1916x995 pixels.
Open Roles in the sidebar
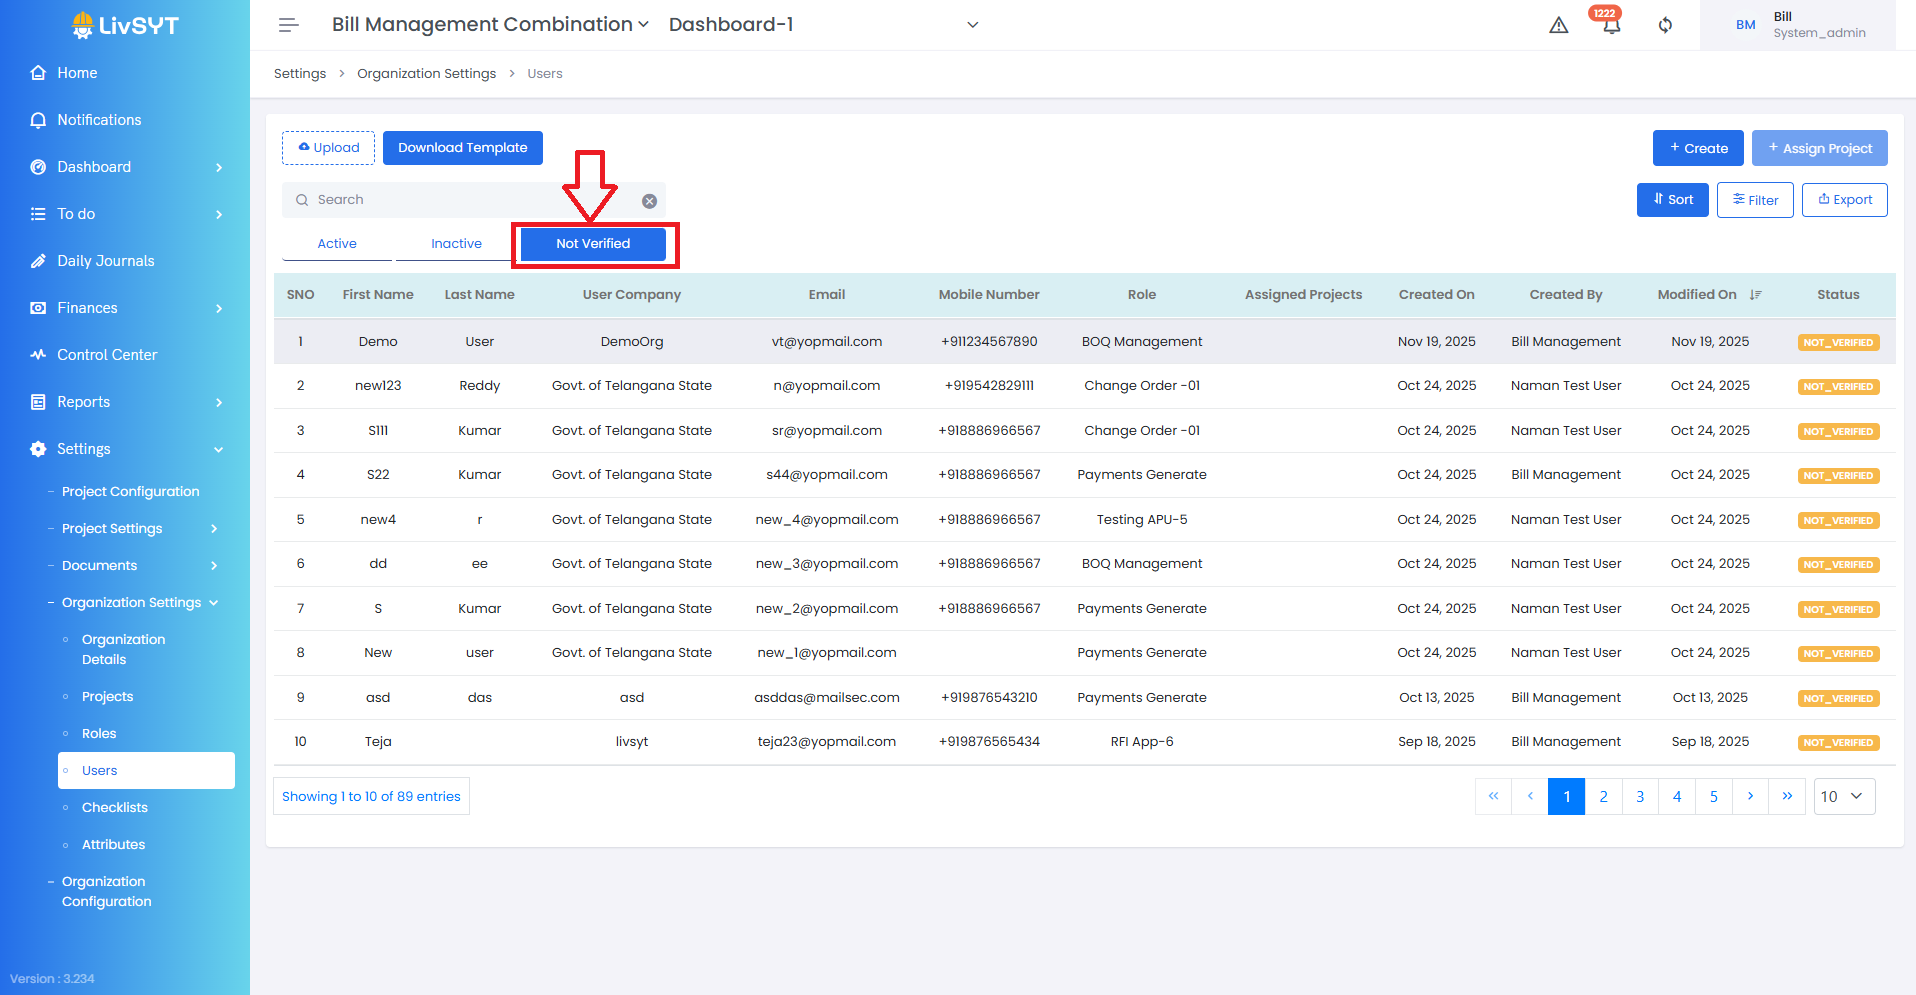99,734
